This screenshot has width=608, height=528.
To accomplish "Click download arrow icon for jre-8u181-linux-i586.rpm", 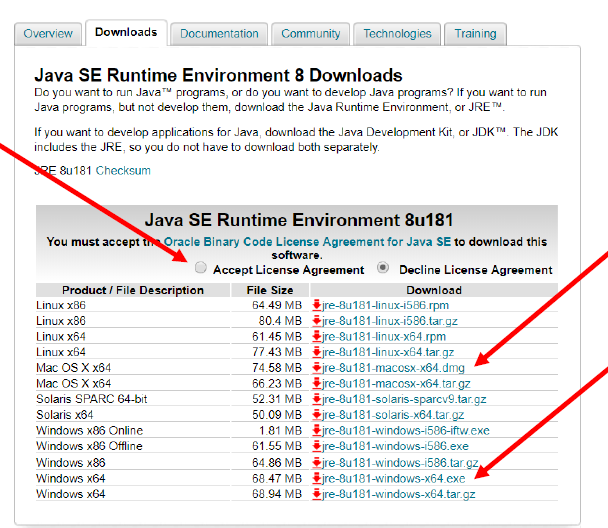I will 317,305.
